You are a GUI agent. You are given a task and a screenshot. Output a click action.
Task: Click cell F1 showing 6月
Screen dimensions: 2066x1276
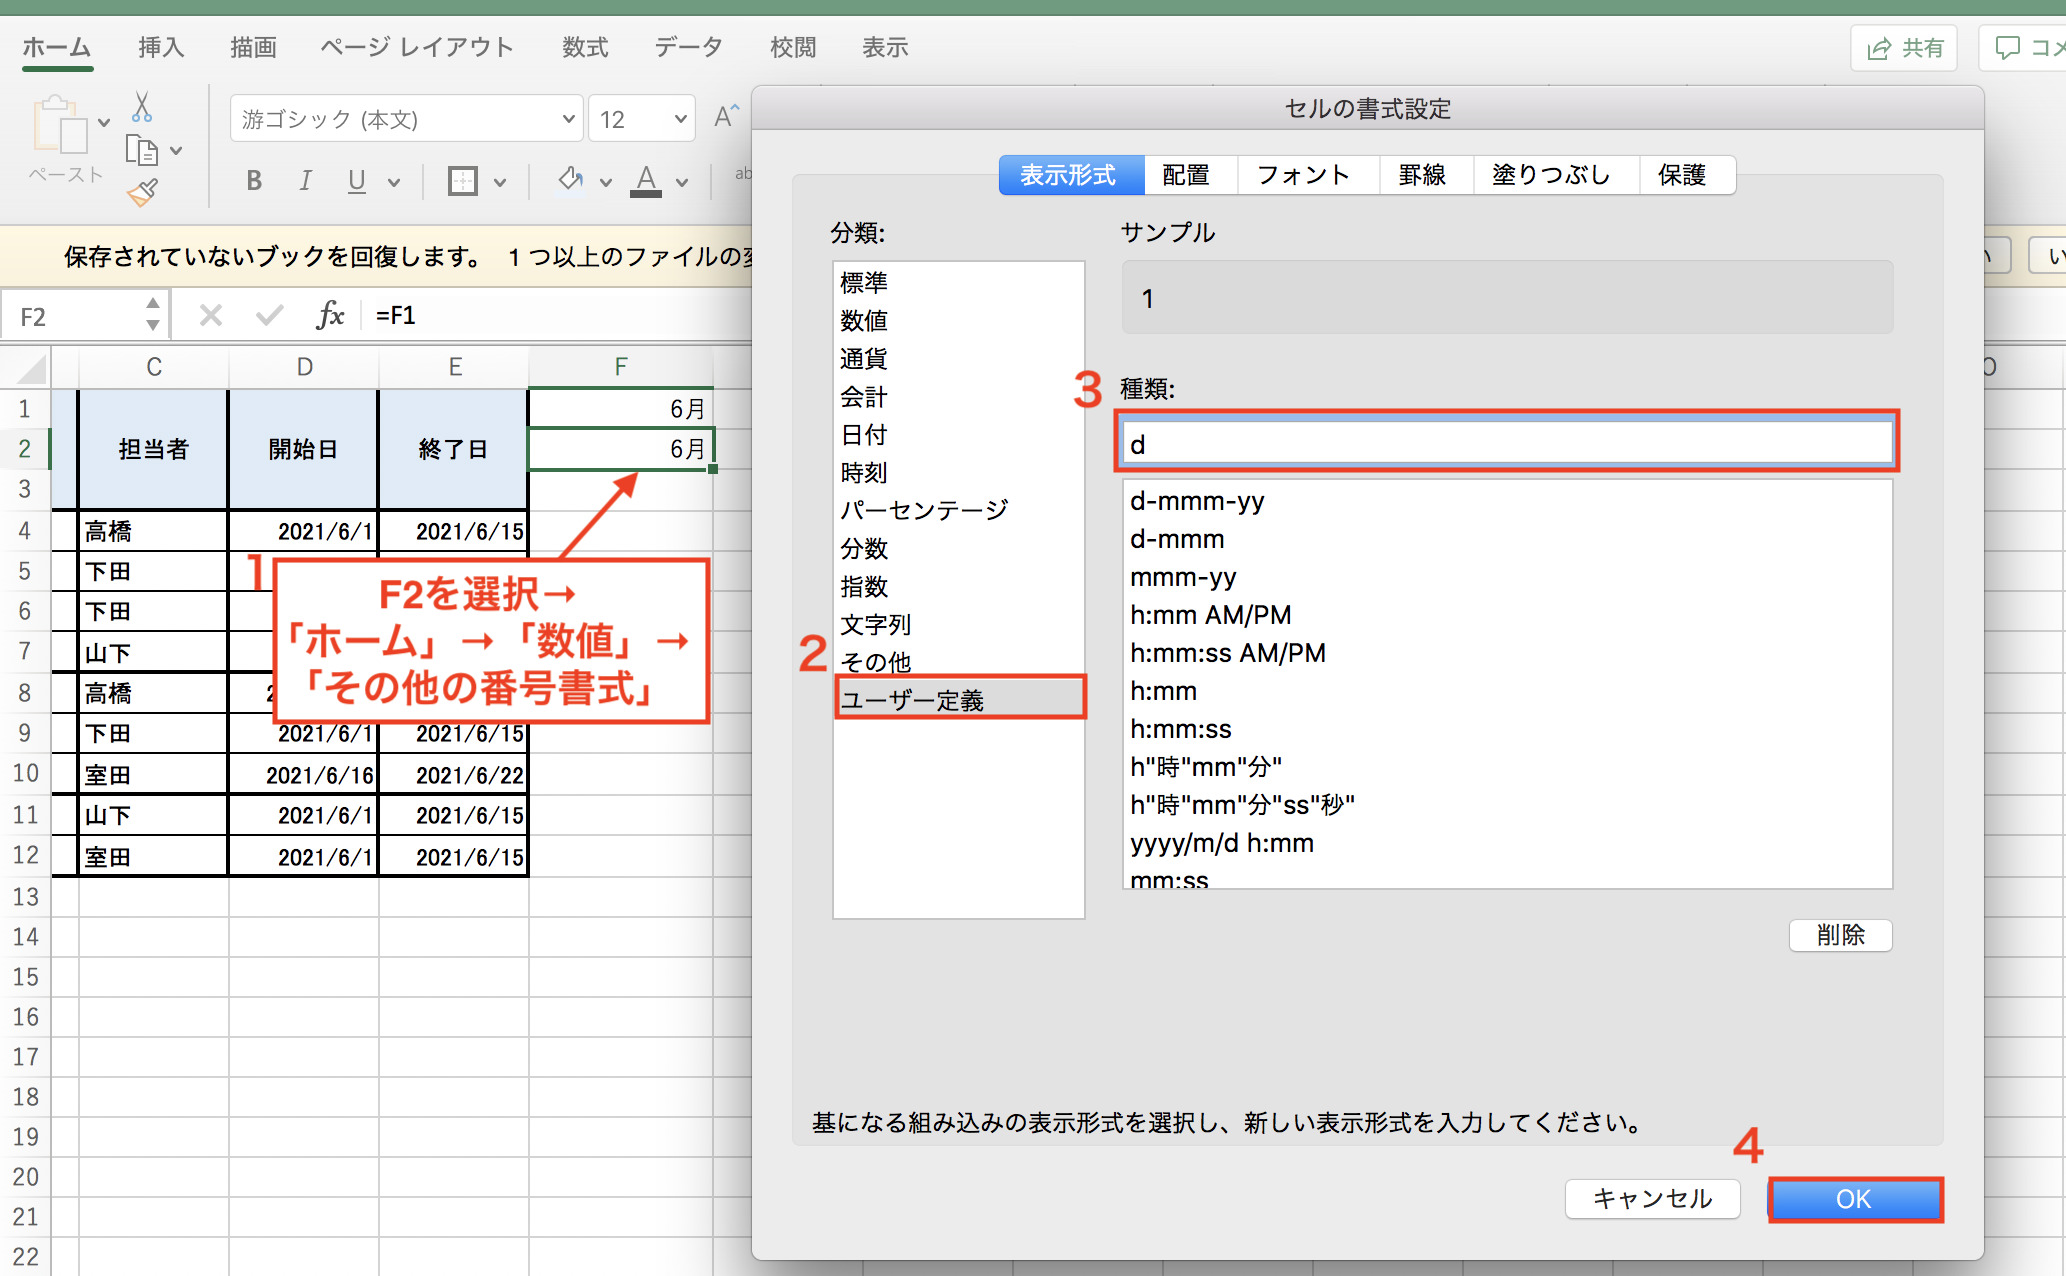621,409
